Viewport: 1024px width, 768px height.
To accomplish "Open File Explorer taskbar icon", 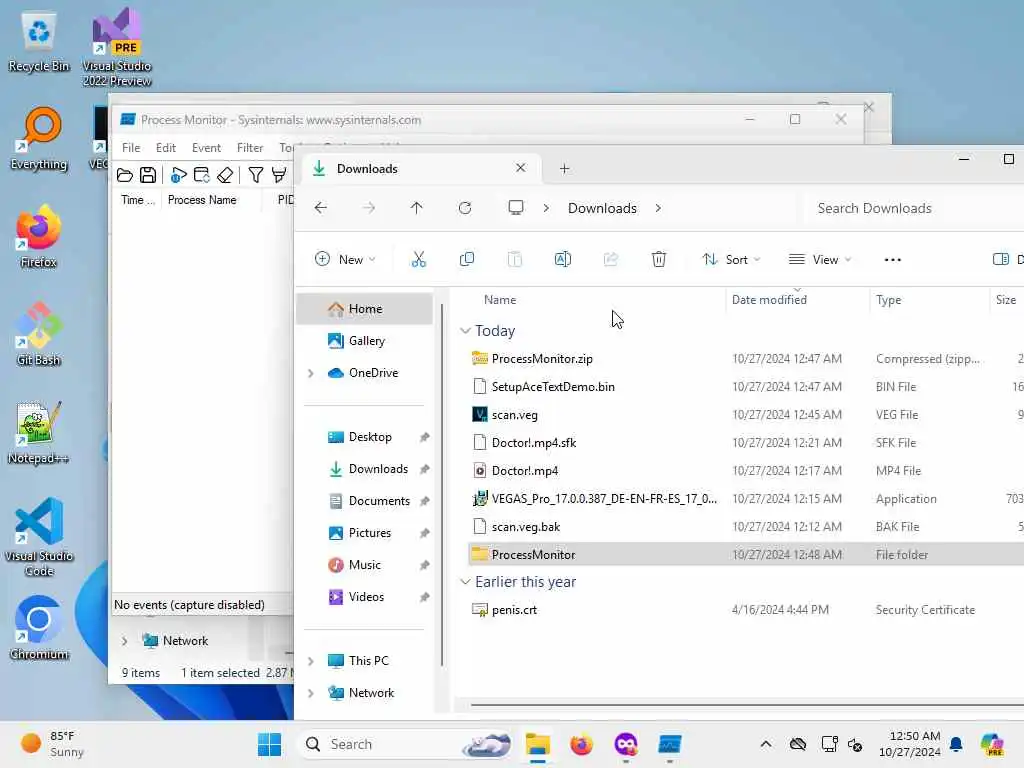I will point(537,744).
